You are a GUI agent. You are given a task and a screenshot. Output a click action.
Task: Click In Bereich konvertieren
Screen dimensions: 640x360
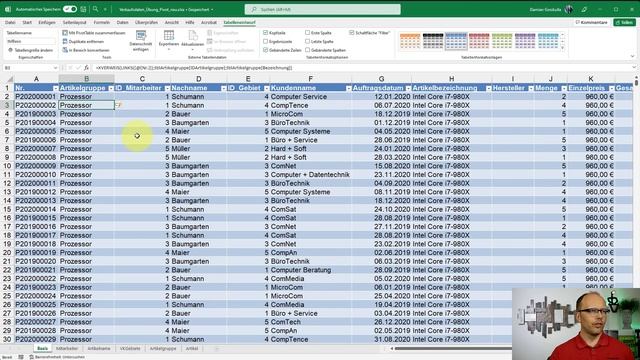[x=86, y=50]
